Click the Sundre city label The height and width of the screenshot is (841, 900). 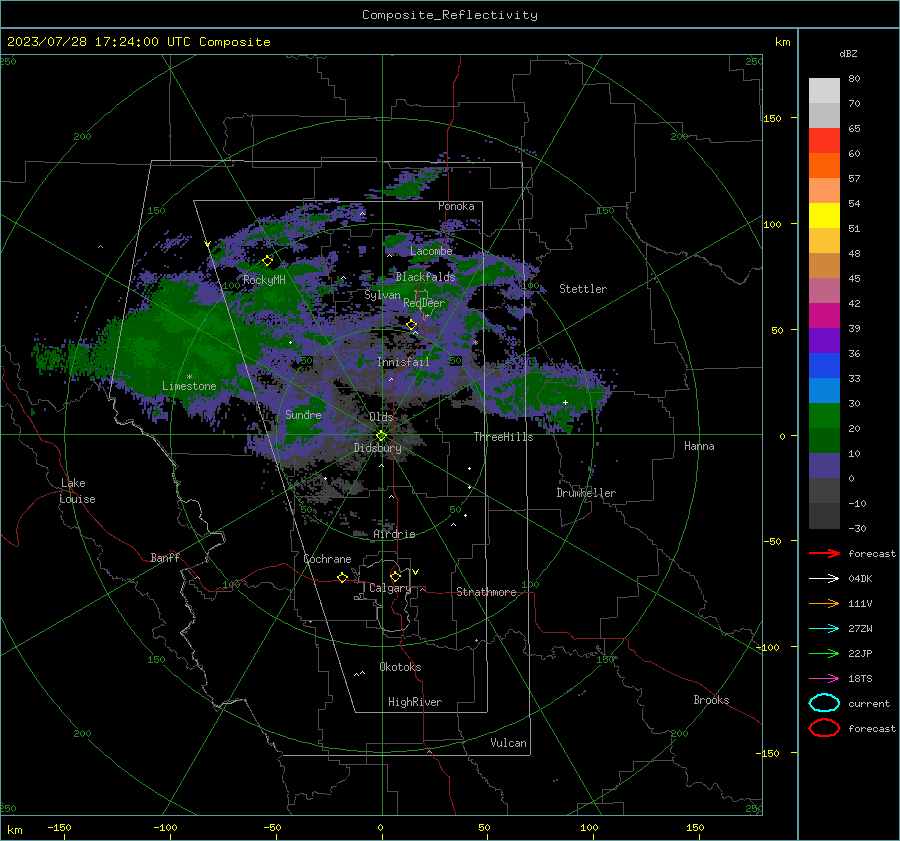303,414
